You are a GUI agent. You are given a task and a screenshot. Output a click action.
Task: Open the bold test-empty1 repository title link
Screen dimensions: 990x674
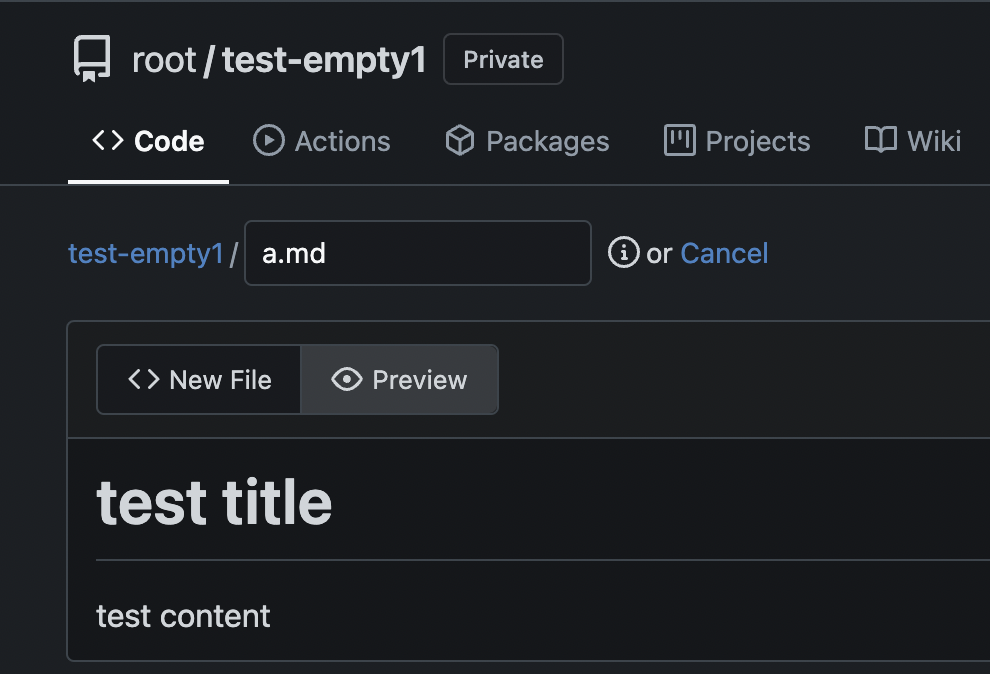point(324,60)
